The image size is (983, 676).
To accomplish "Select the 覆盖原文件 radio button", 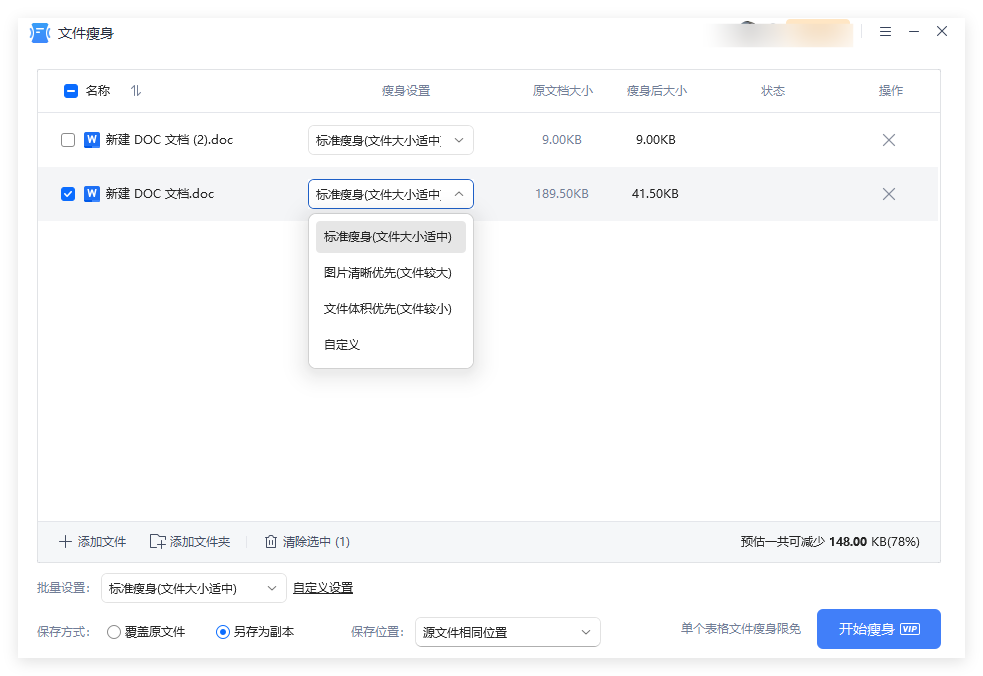I will coord(113,632).
